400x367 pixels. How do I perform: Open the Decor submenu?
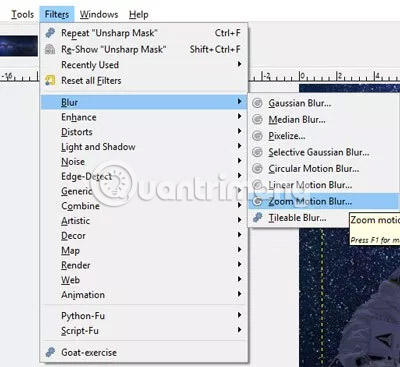144,236
